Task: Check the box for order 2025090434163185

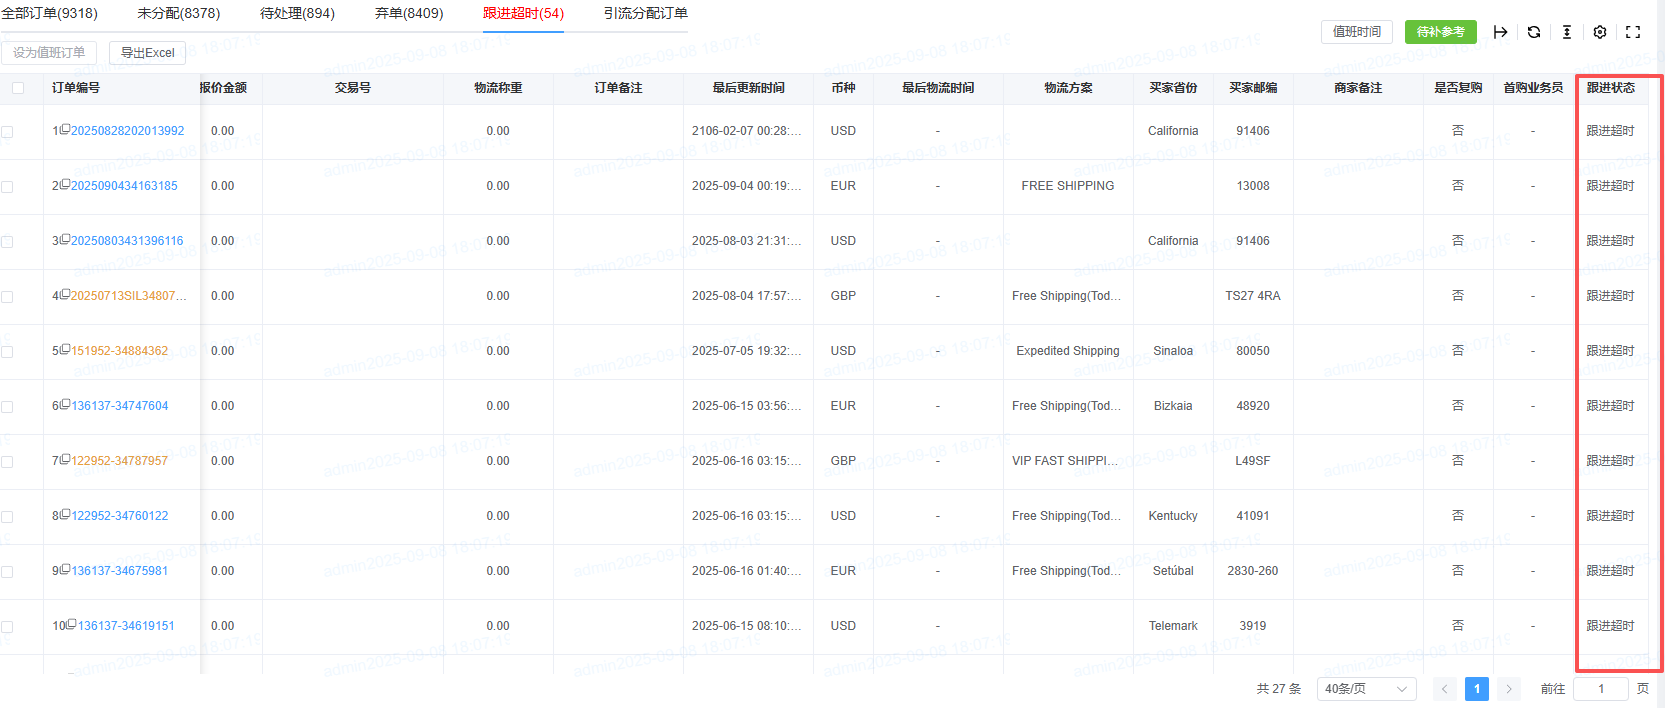Action: pyautogui.click(x=8, y=187)
